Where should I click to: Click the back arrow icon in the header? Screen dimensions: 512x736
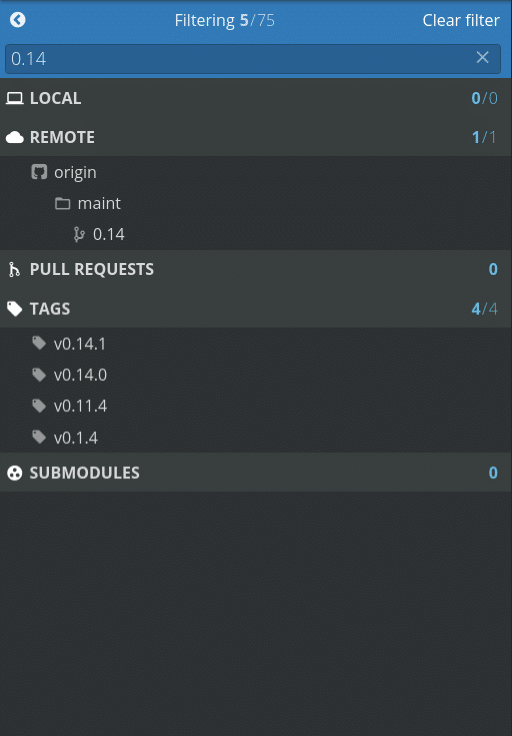tap(18, 20)
